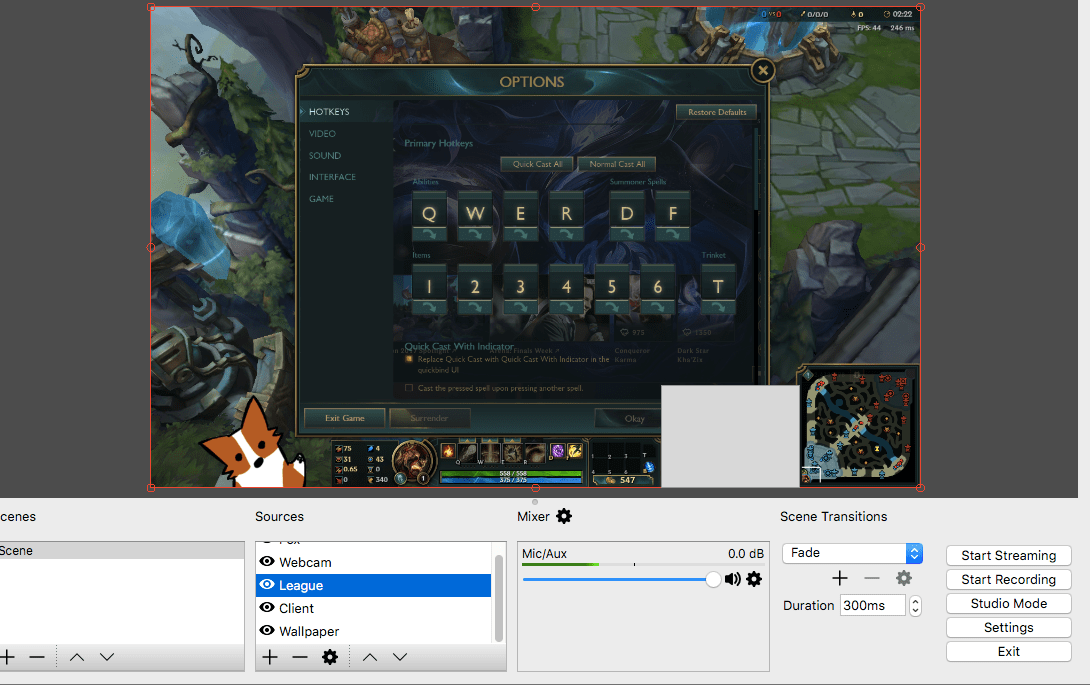Click the W ability hotkey

(x=475, y=215)
